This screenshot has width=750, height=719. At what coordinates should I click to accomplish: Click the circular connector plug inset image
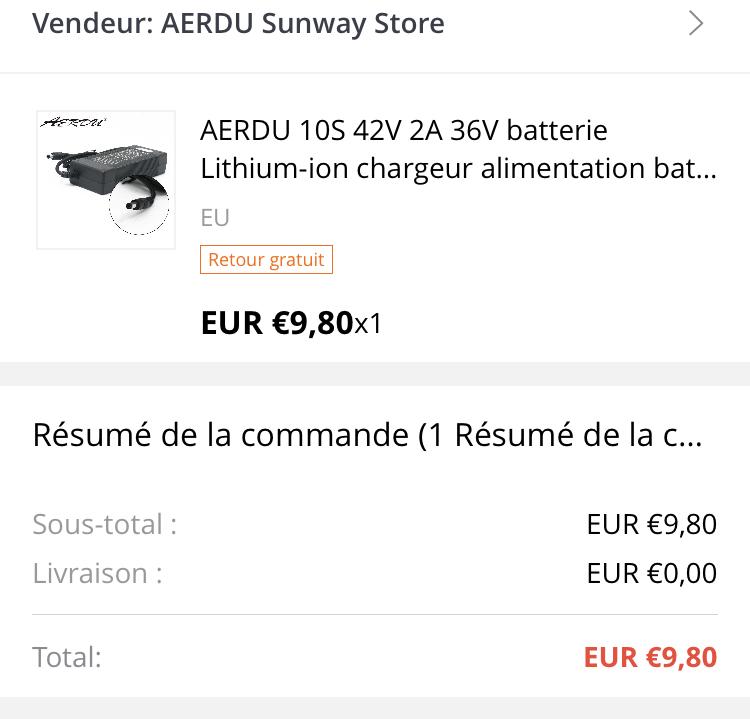coord(139,205)
